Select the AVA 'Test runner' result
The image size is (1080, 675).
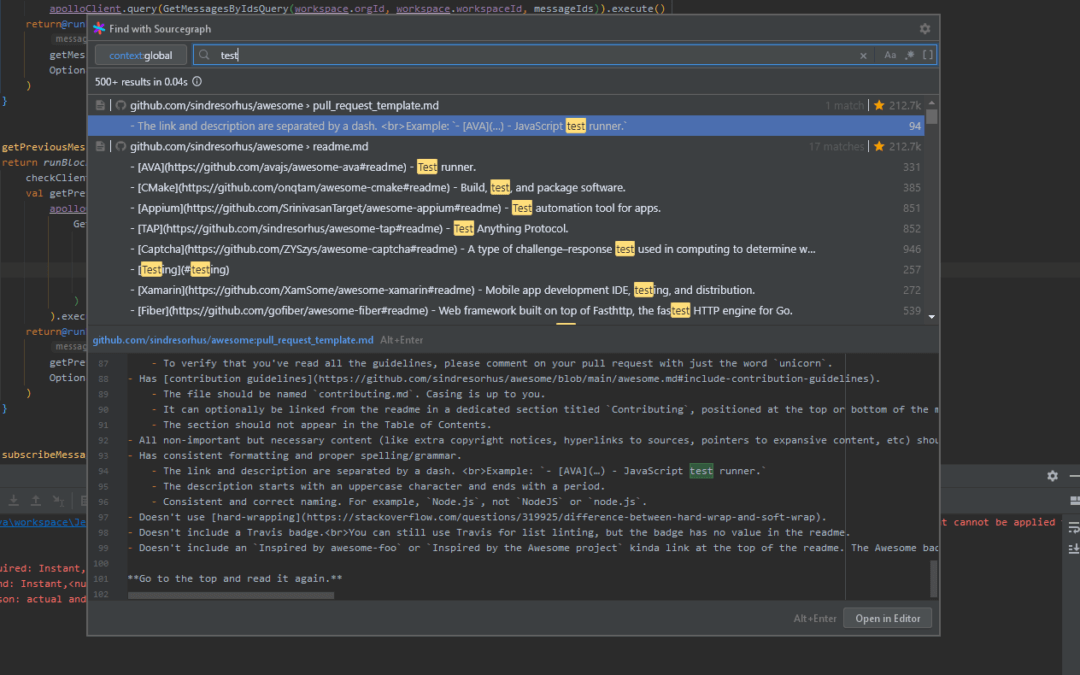(x=506, y=167)
